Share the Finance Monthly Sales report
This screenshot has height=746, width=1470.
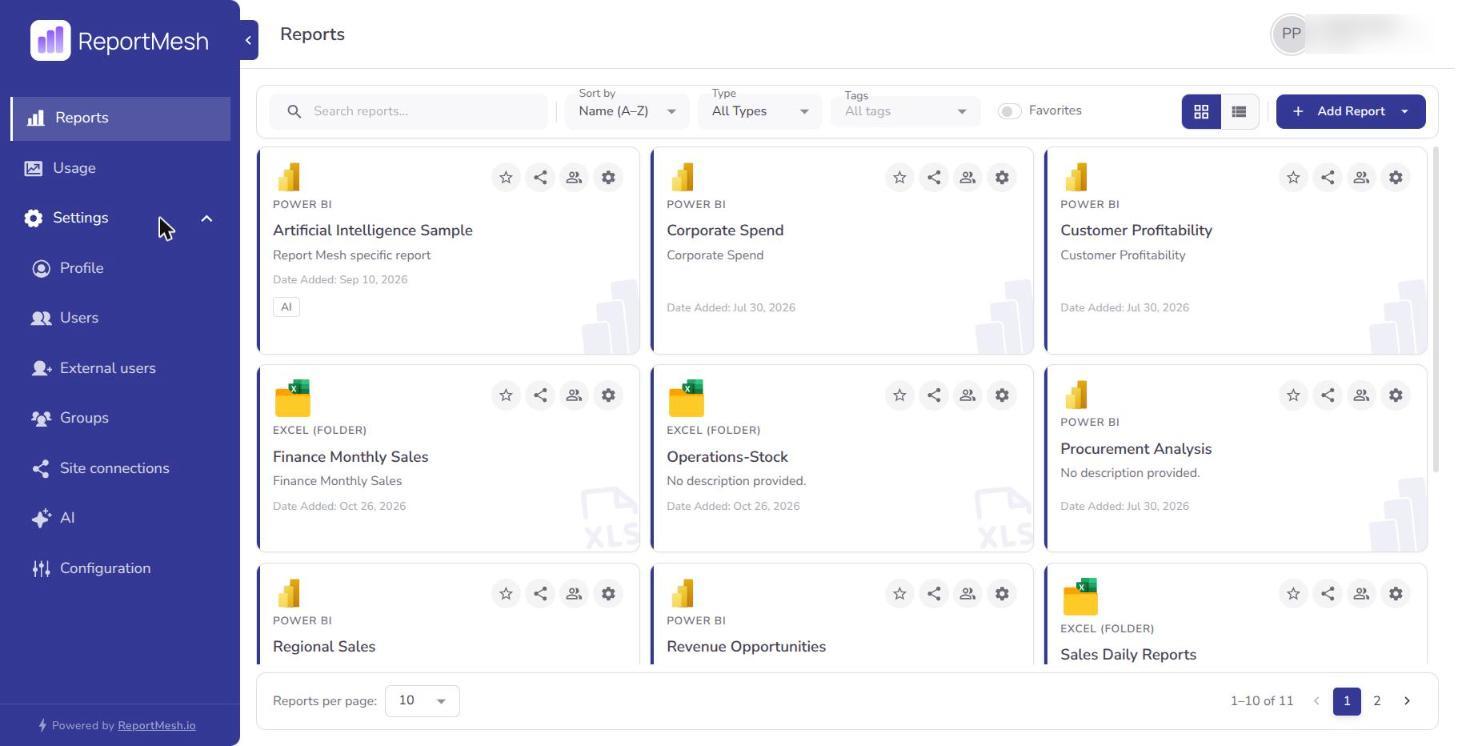(540, 395)
